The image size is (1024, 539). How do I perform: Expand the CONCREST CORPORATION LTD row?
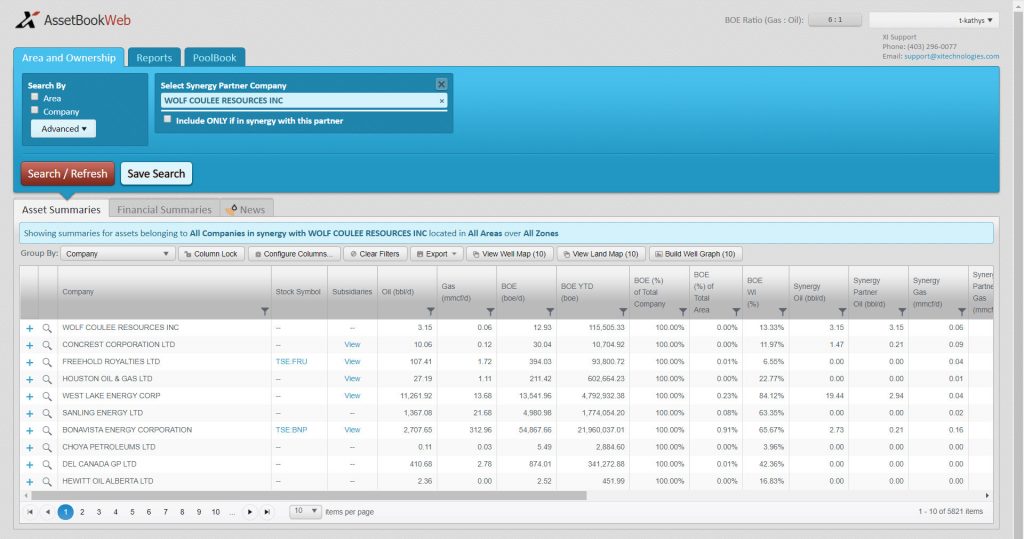(29, 345)
